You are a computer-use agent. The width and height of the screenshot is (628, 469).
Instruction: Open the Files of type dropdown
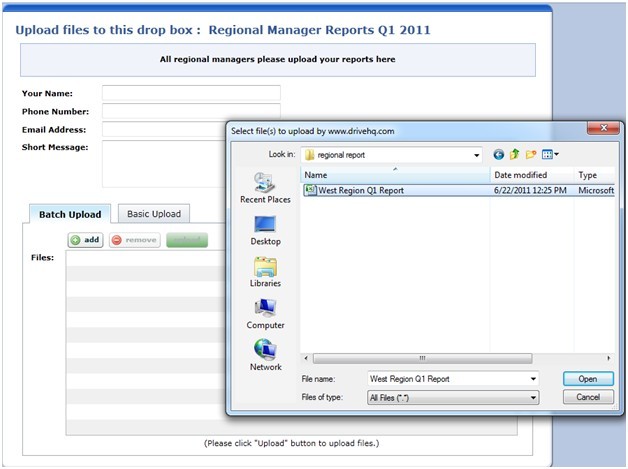[x=533, y=397]
